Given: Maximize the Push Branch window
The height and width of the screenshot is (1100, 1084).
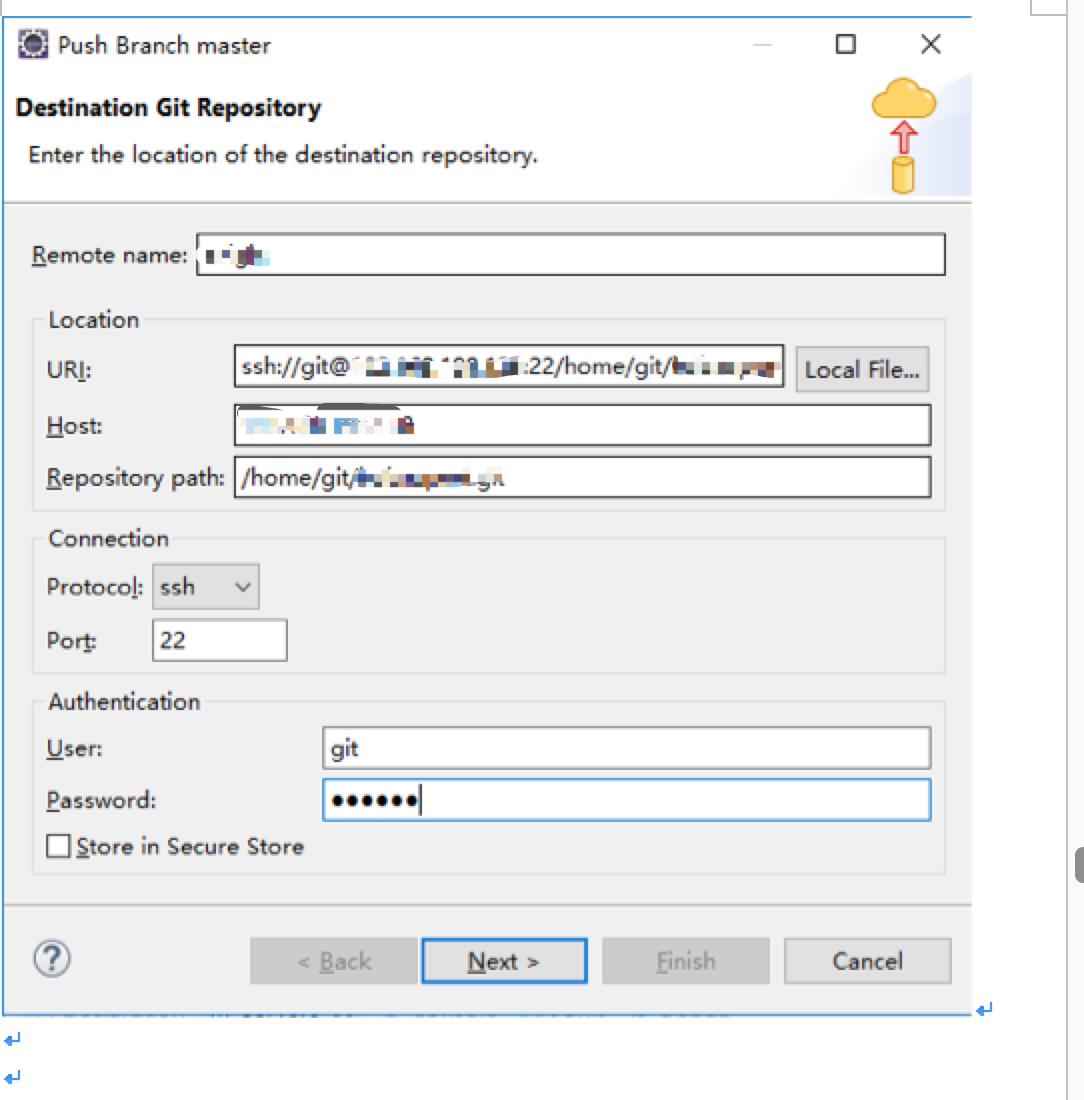Looking at the screenshot, I should pos(846,45).
